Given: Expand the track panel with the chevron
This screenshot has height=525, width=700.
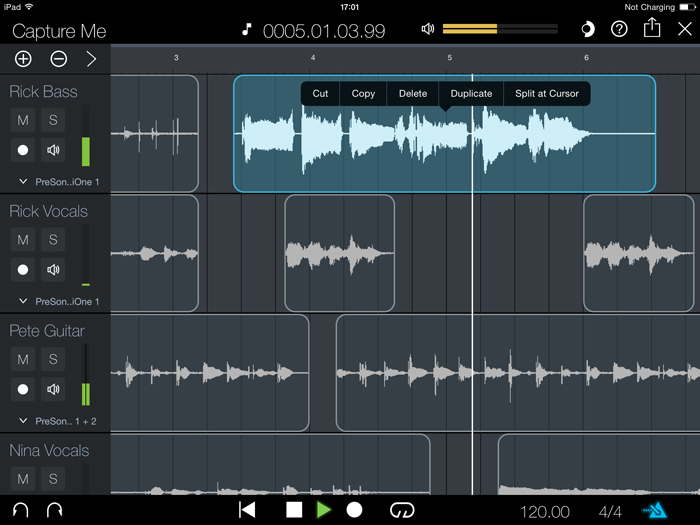Looking at the screenshot, I should pos(91,59).
